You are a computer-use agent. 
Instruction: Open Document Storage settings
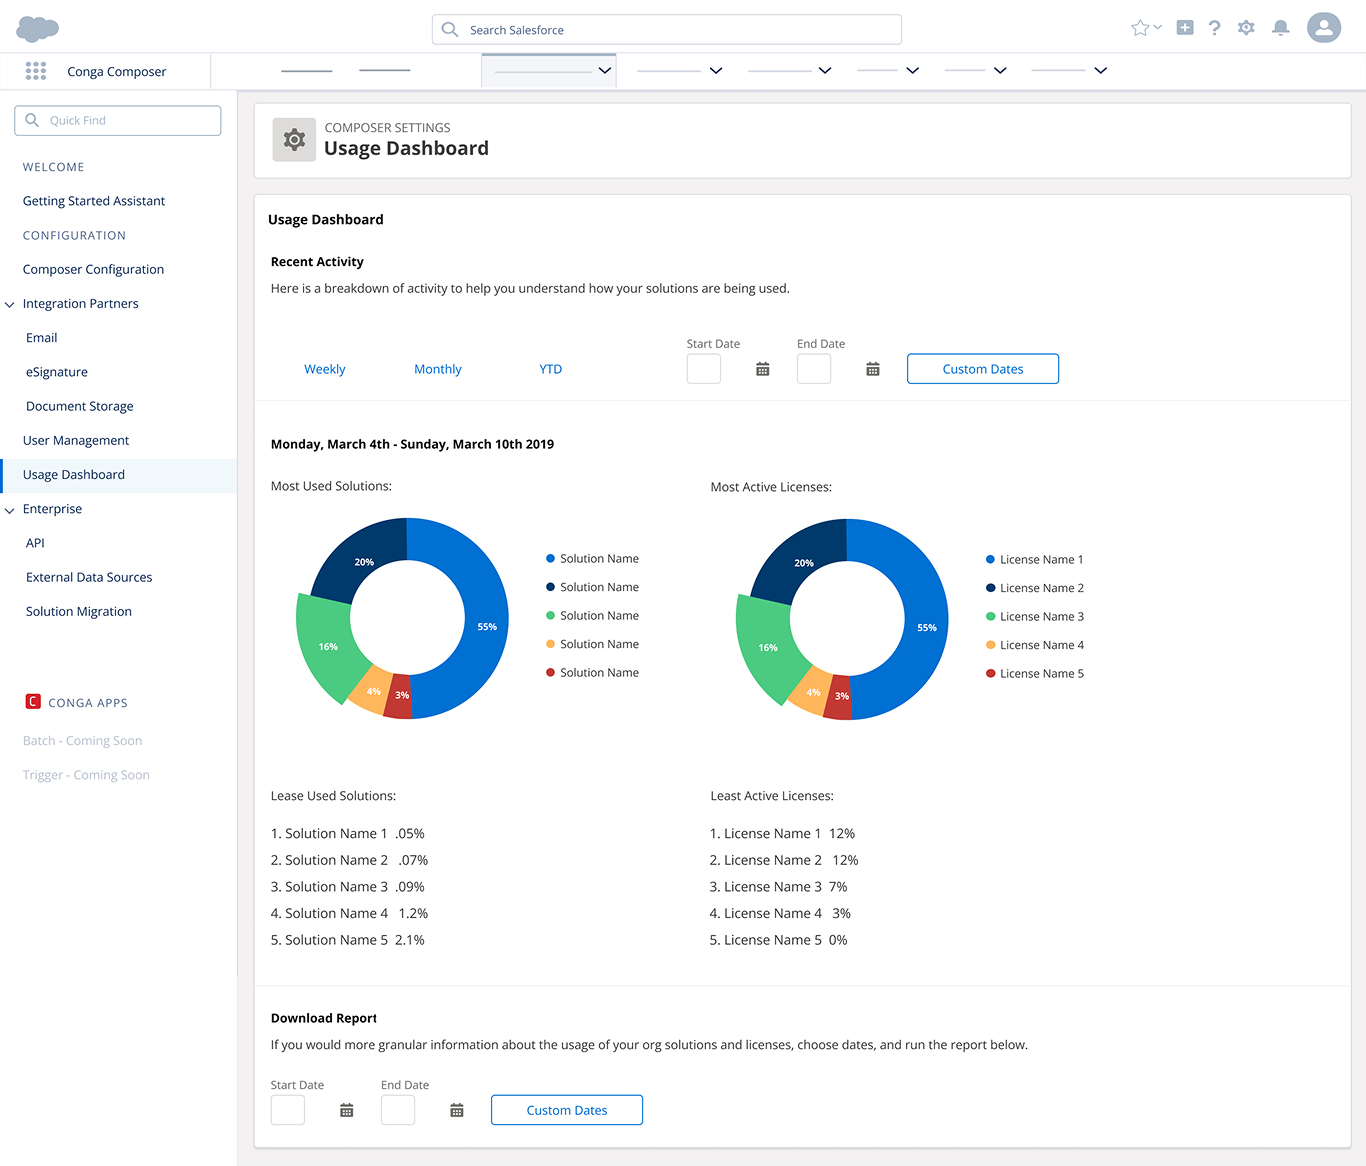[80, 406]
